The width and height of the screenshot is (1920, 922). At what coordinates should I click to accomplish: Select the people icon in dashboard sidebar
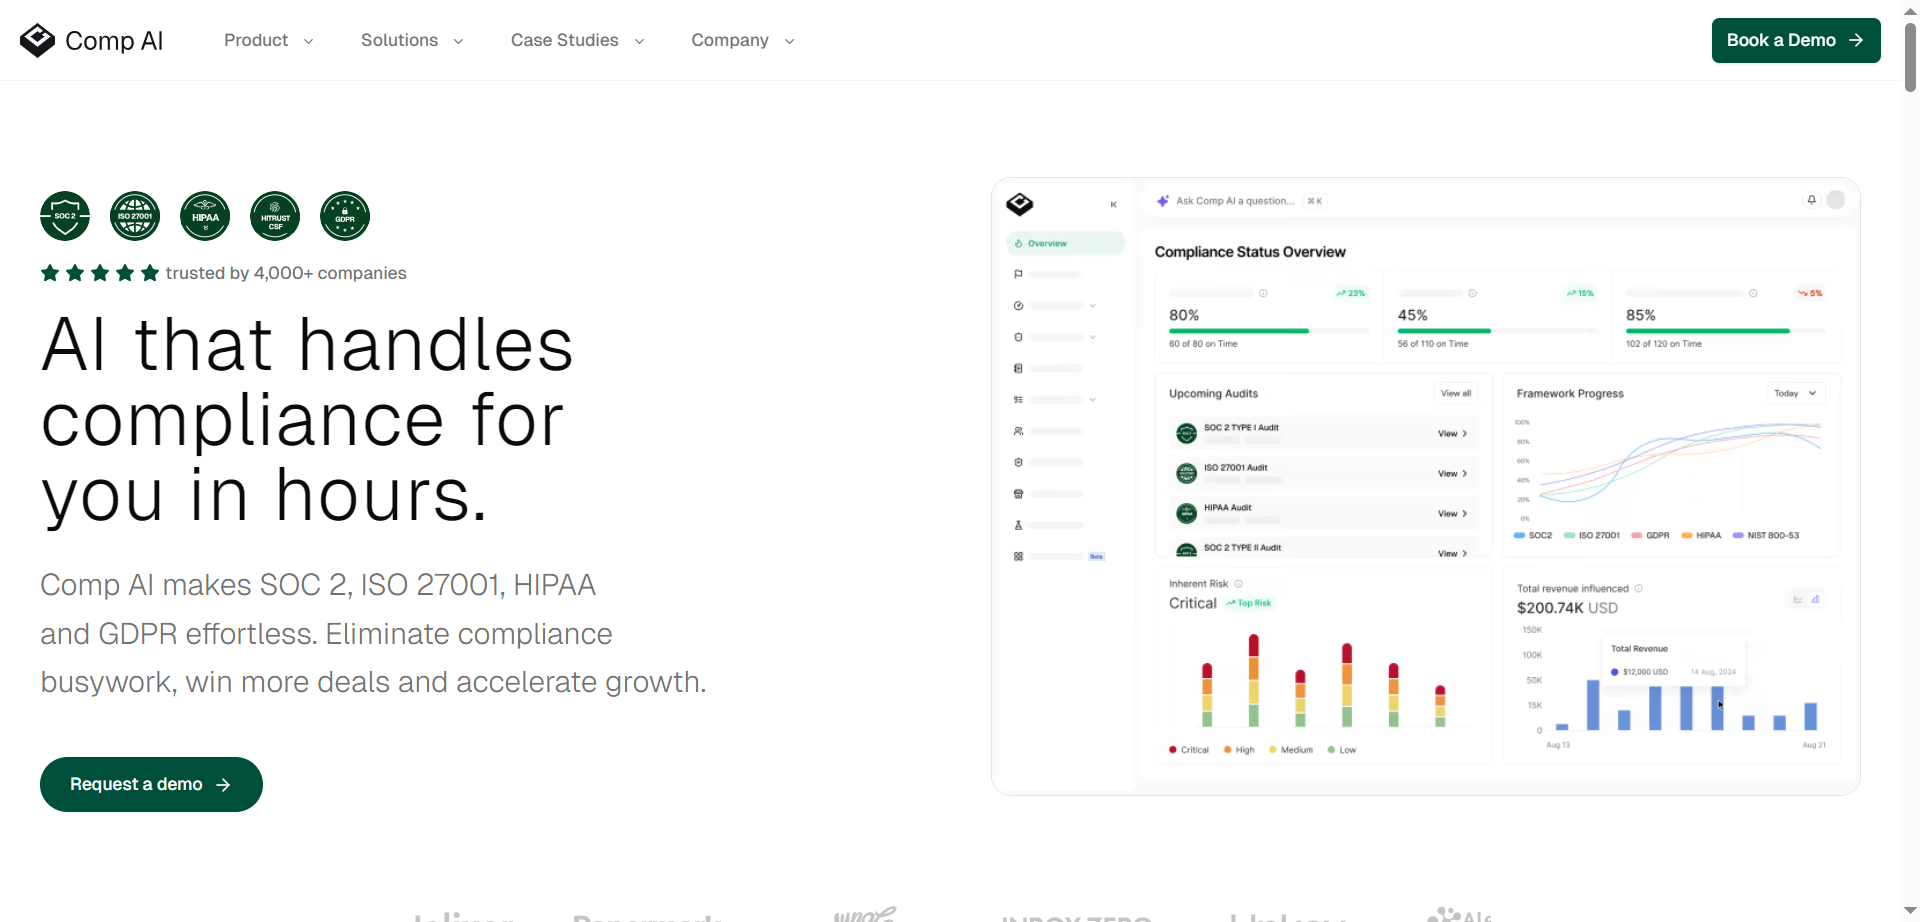pyautogui.click(x=1018, y=431)
